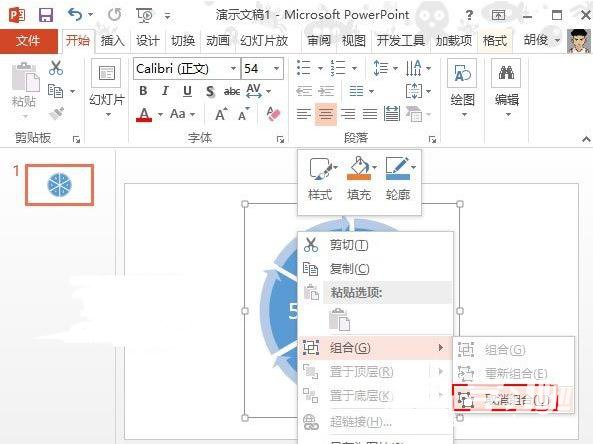Open the font color dropdown arrow
This screenshot has width=593, height=444.
point(160,114)
